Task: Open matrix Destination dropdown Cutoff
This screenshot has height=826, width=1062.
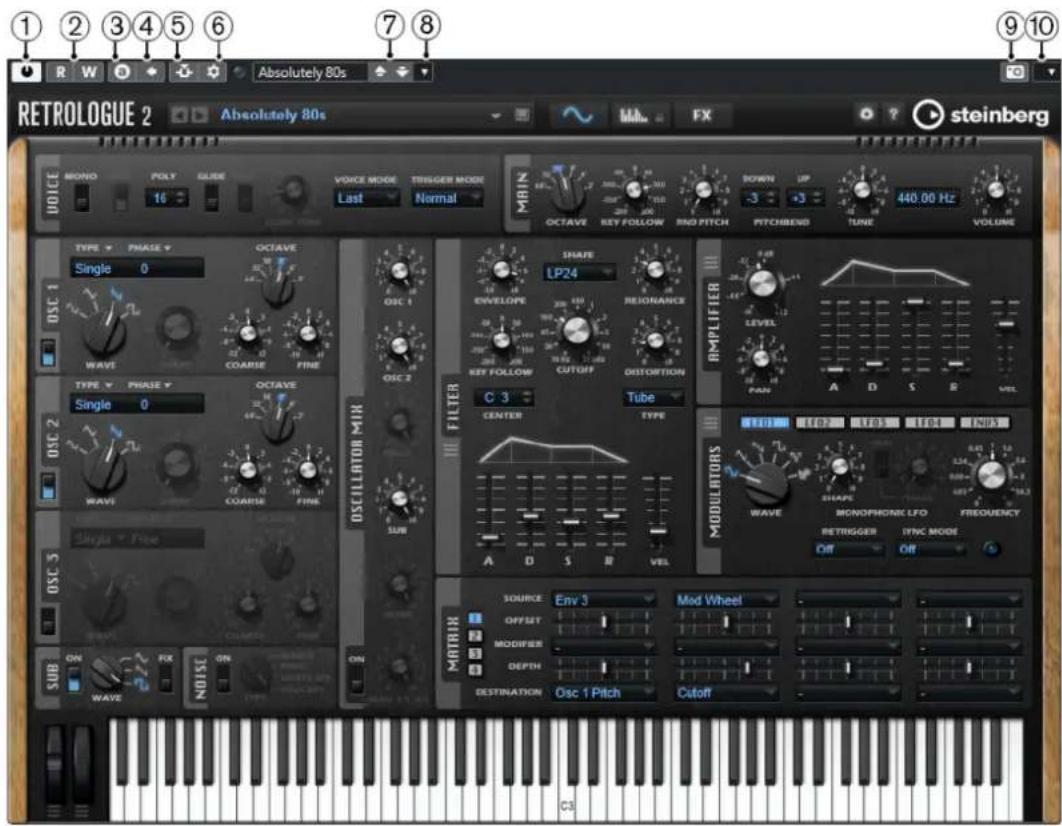Action: point(725,693)
